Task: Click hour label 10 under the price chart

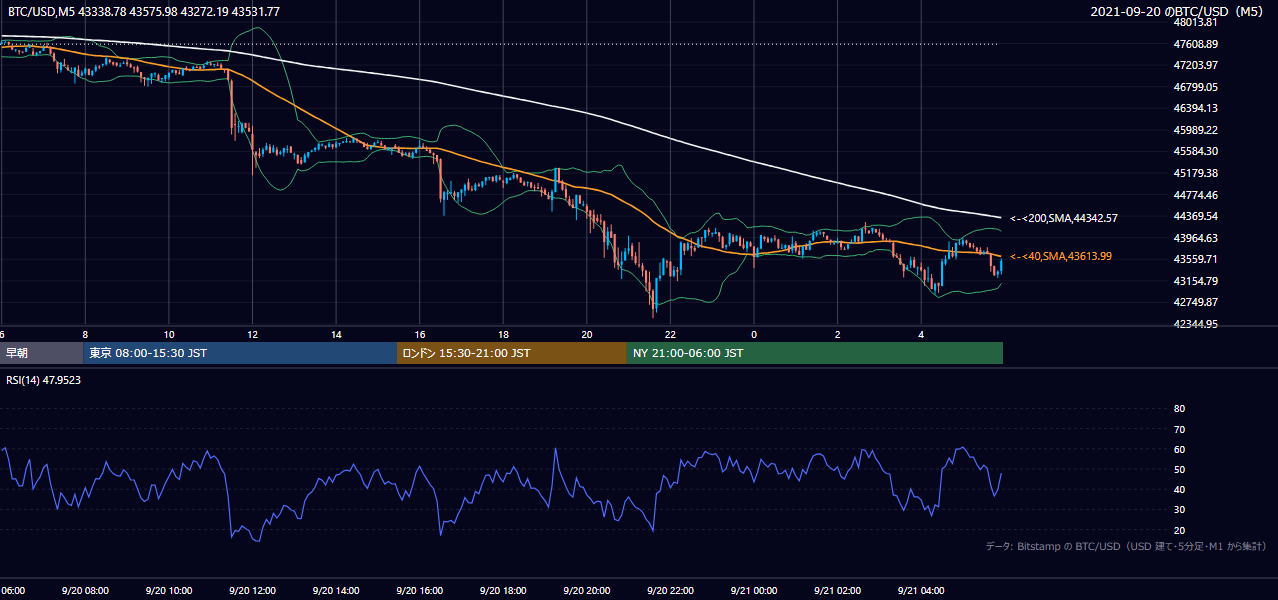Action: coord(169,334)
